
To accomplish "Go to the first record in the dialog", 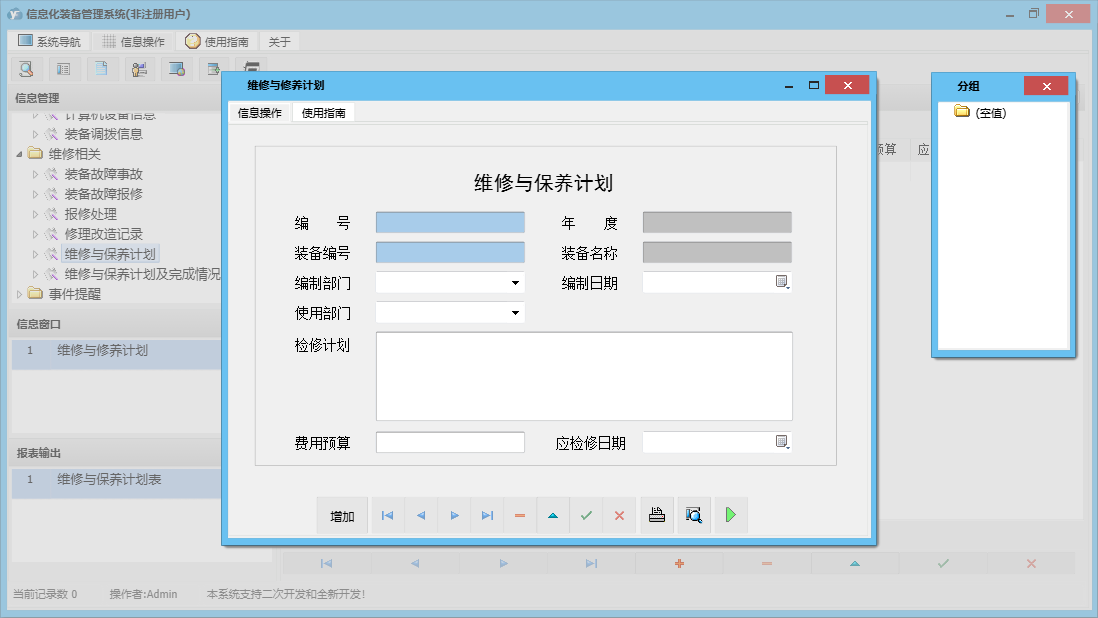I will [387, 515].
